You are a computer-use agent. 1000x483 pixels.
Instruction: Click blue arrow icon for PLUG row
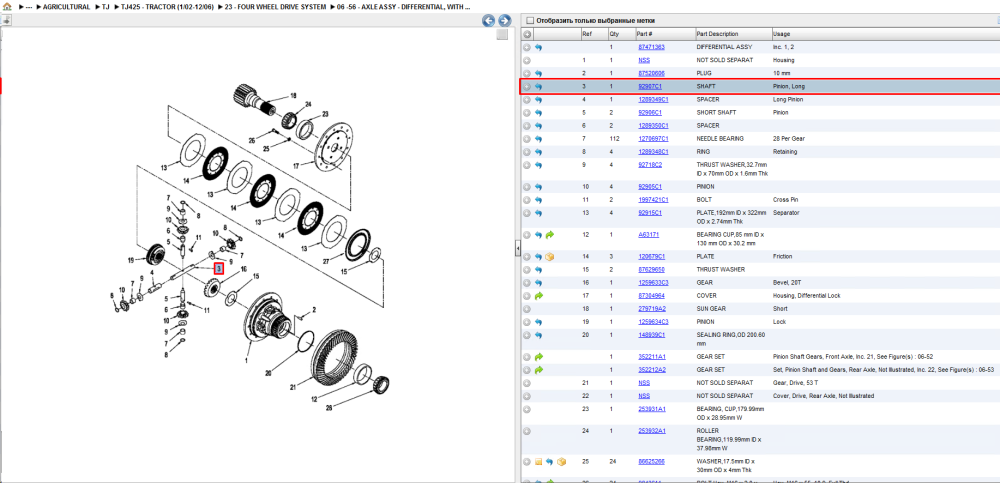coord(538,73)
